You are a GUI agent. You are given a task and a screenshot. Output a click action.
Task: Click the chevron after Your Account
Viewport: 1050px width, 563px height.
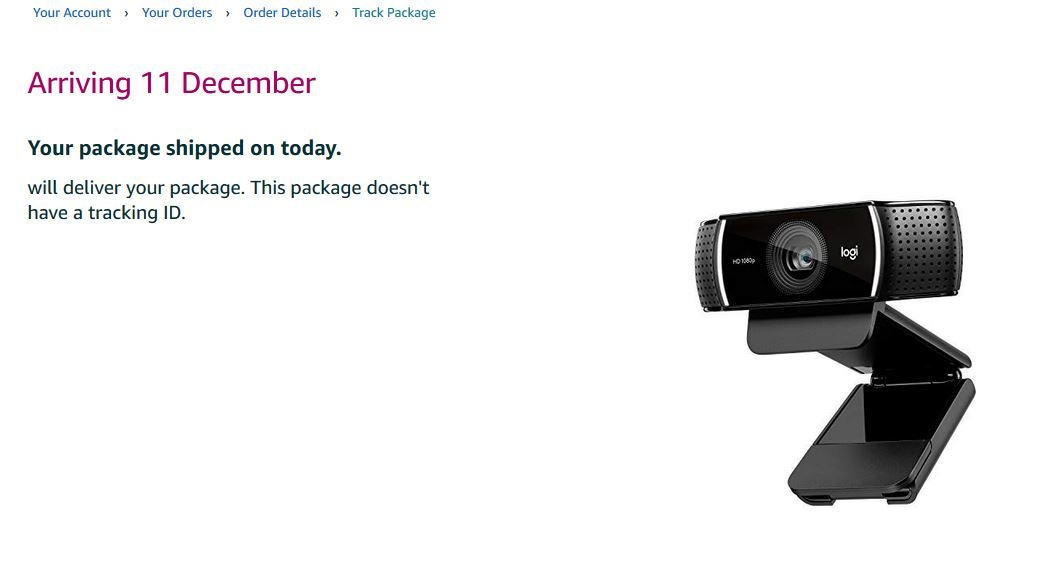[x=127, y=13]
